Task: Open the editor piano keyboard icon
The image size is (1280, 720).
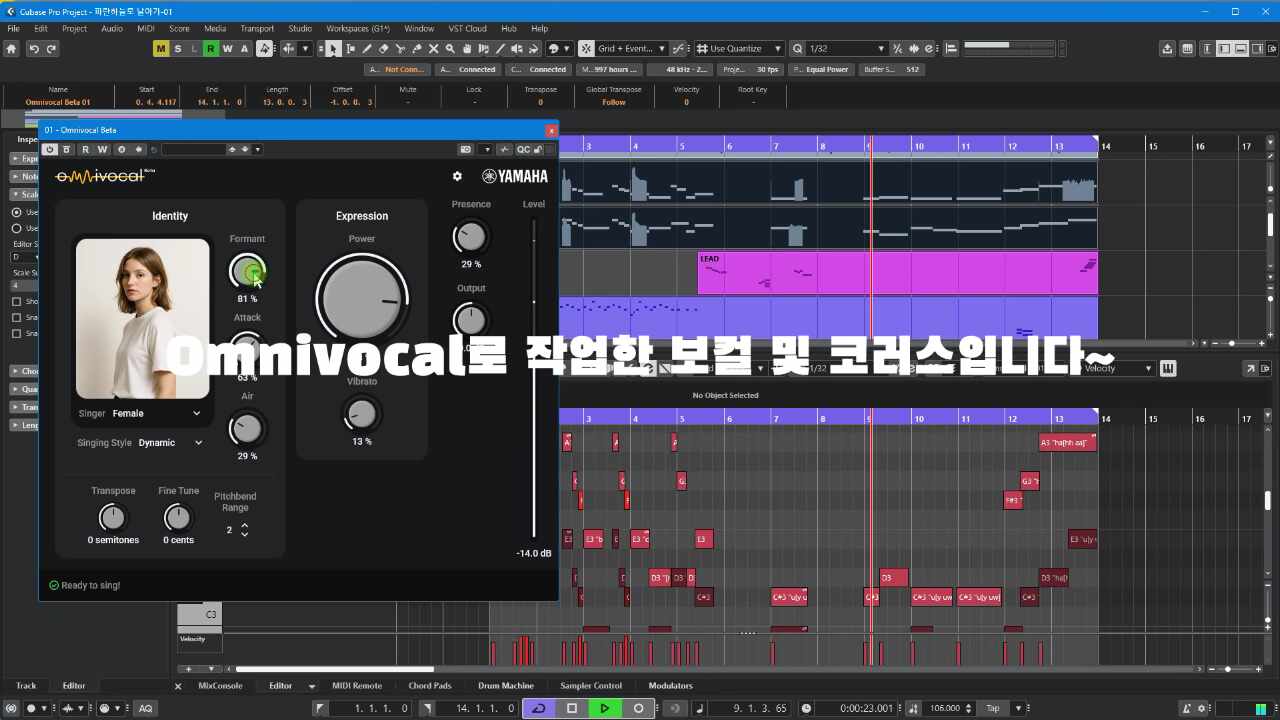Action: tap(1167, 368)
